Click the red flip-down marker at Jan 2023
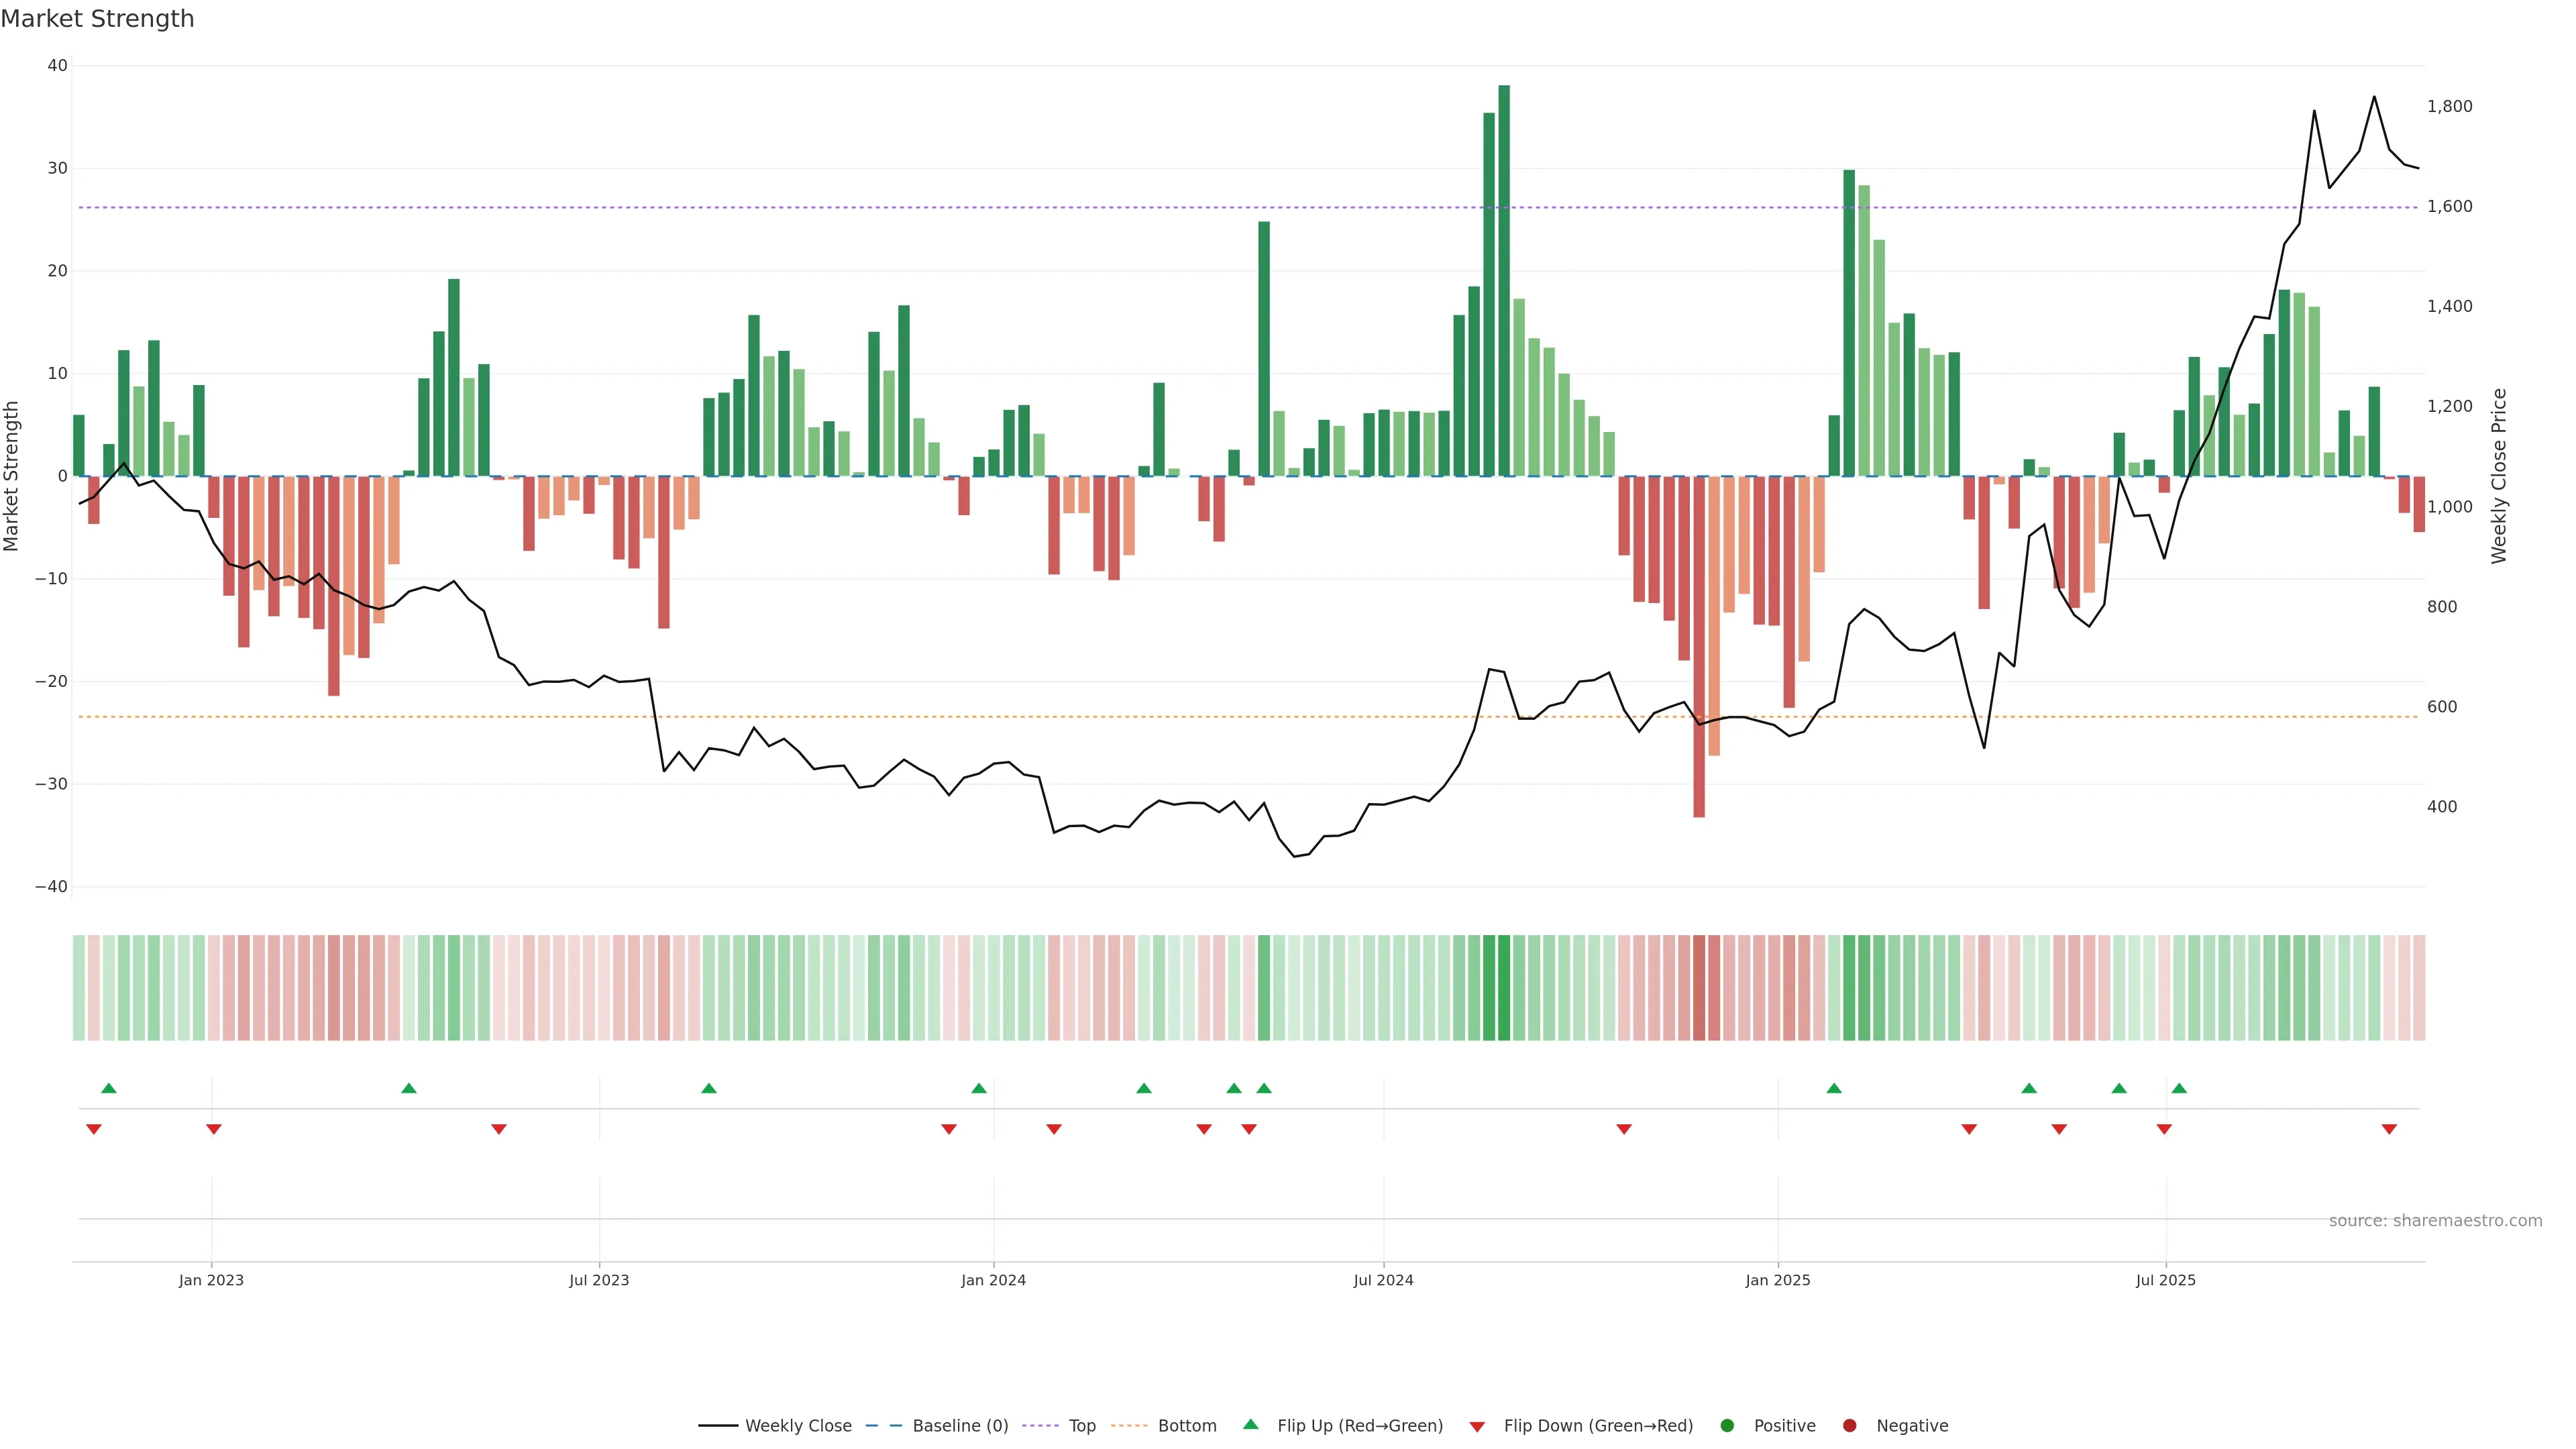 pos(213,1129)
